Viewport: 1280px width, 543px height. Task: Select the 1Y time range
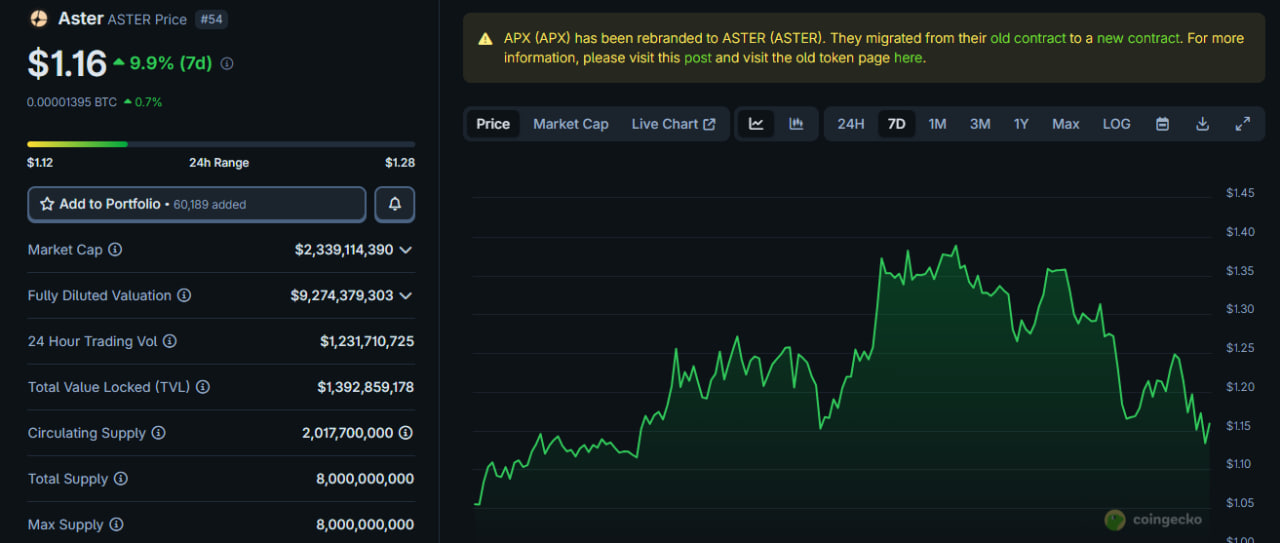[x=1021, y=124]
